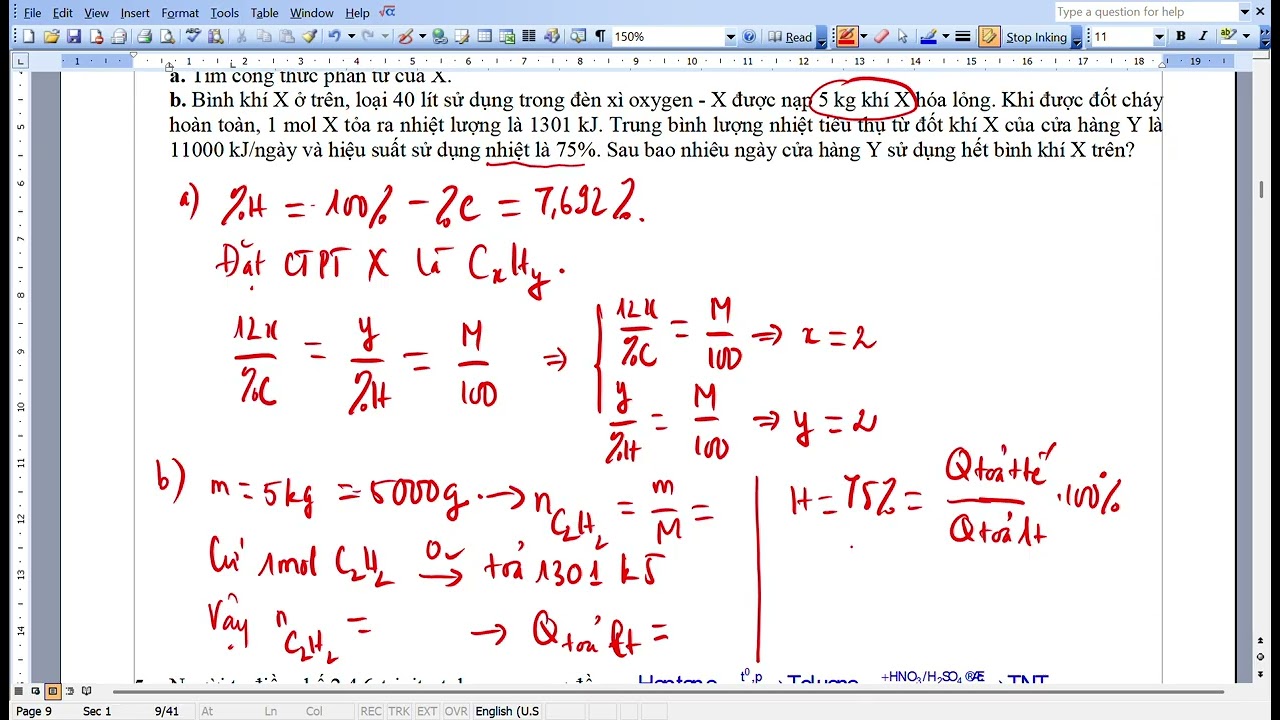Insert Table icon
1280x720 pixels.
click(x=484, y=36)
